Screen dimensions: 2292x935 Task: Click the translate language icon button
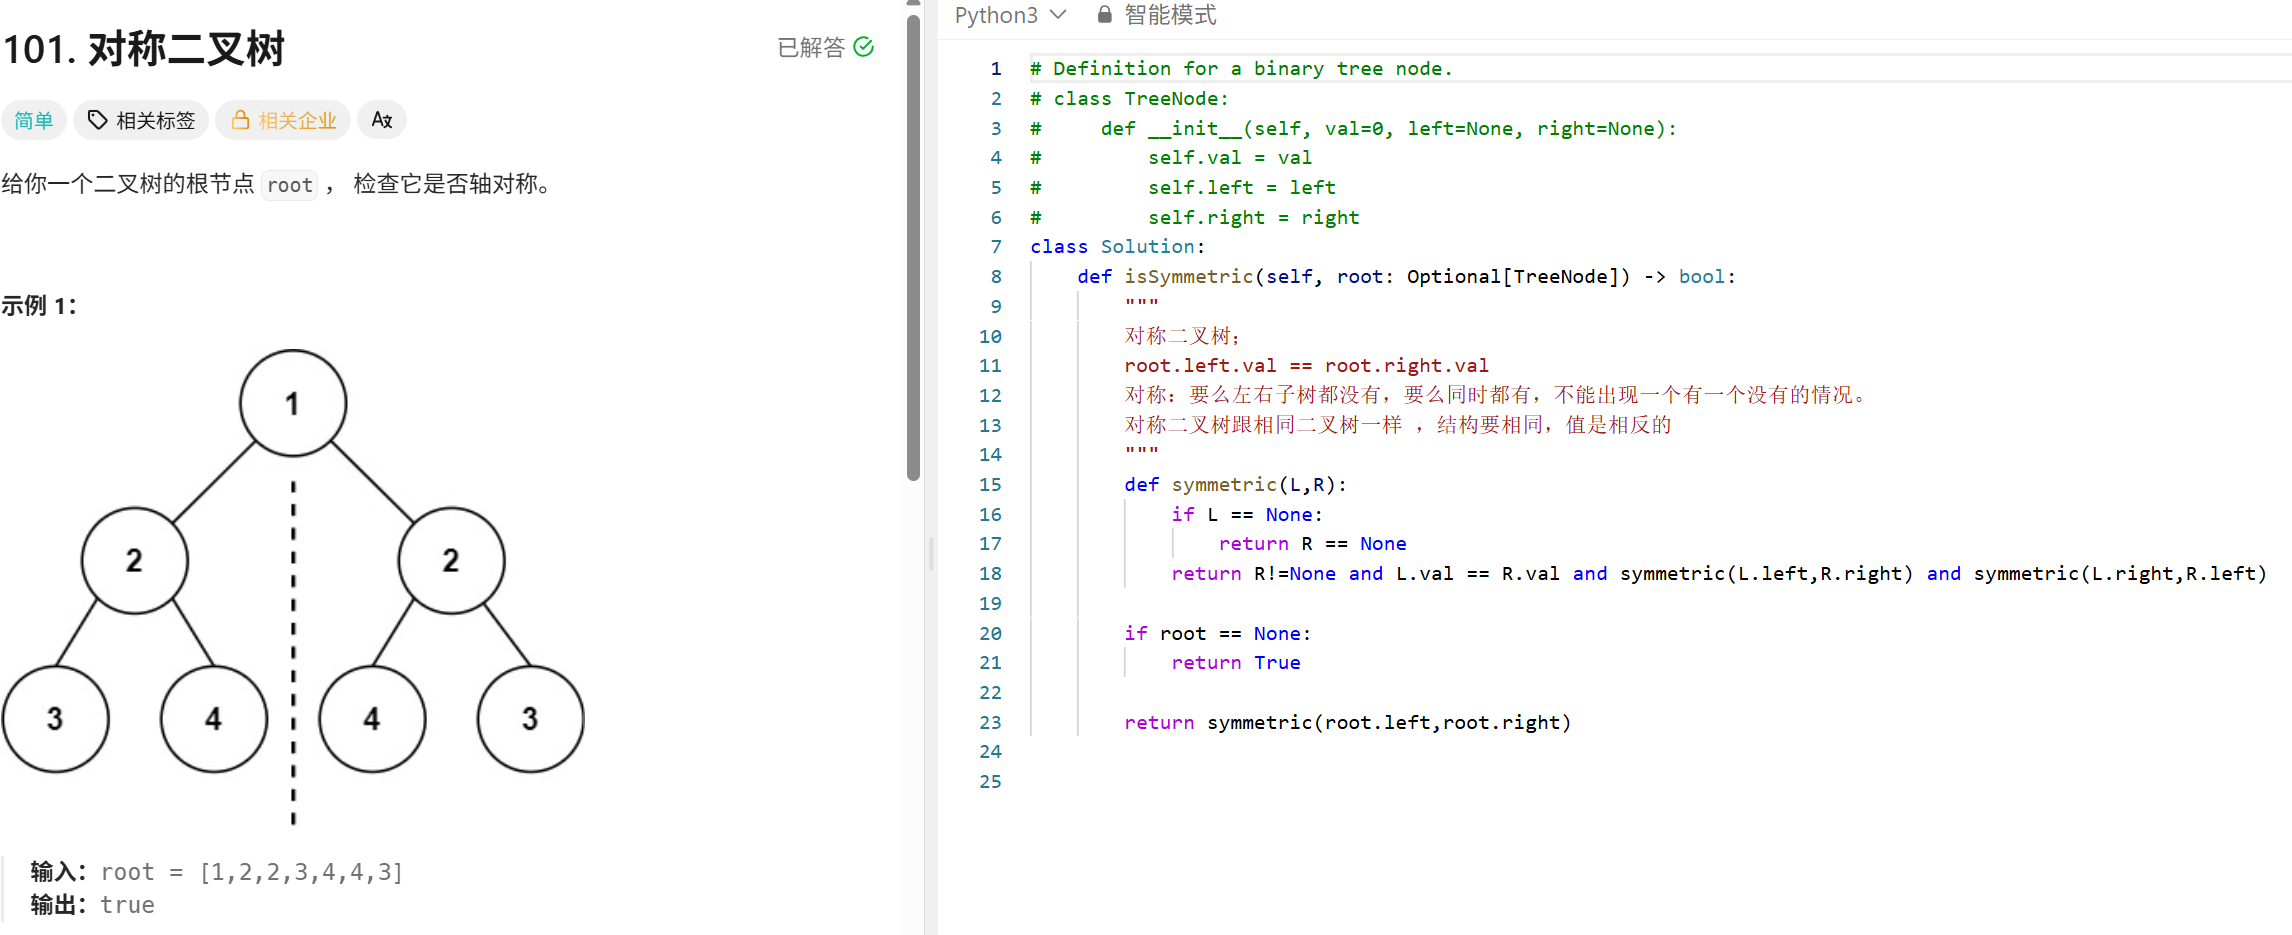click(x=382, y=120)
